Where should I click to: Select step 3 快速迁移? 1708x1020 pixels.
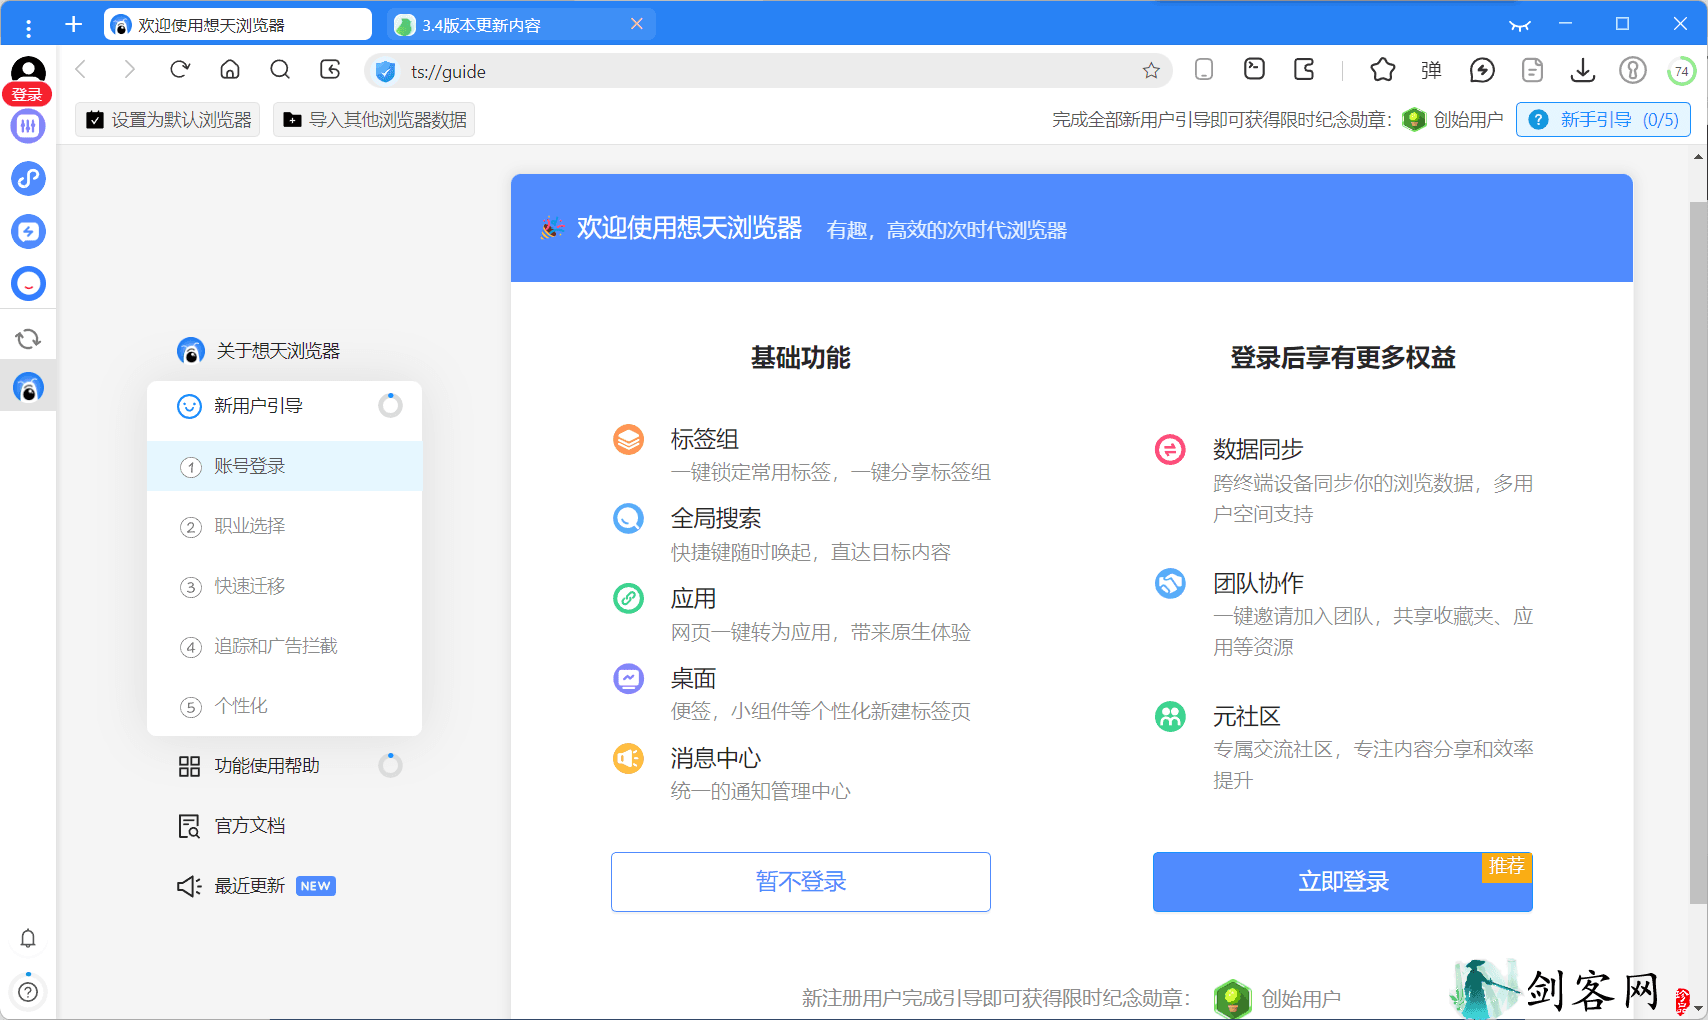(285, 586)
